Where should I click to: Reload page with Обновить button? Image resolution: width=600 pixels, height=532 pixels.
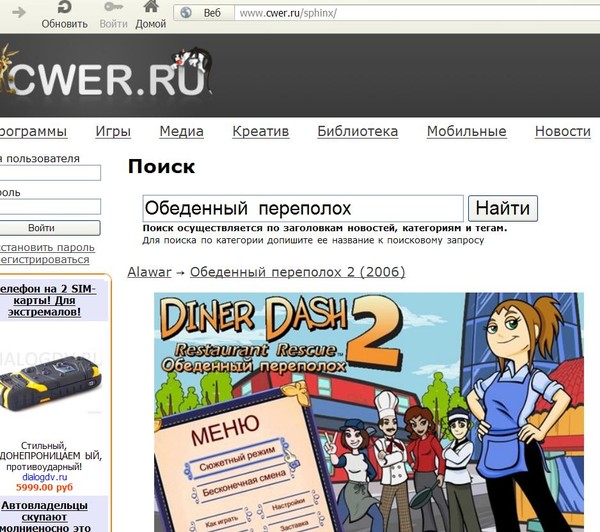64,15
